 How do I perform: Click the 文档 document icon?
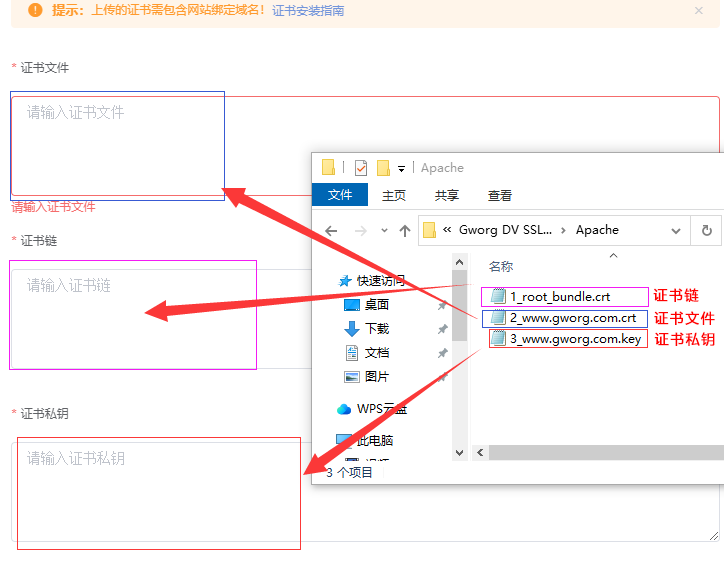tap(352, 353)
